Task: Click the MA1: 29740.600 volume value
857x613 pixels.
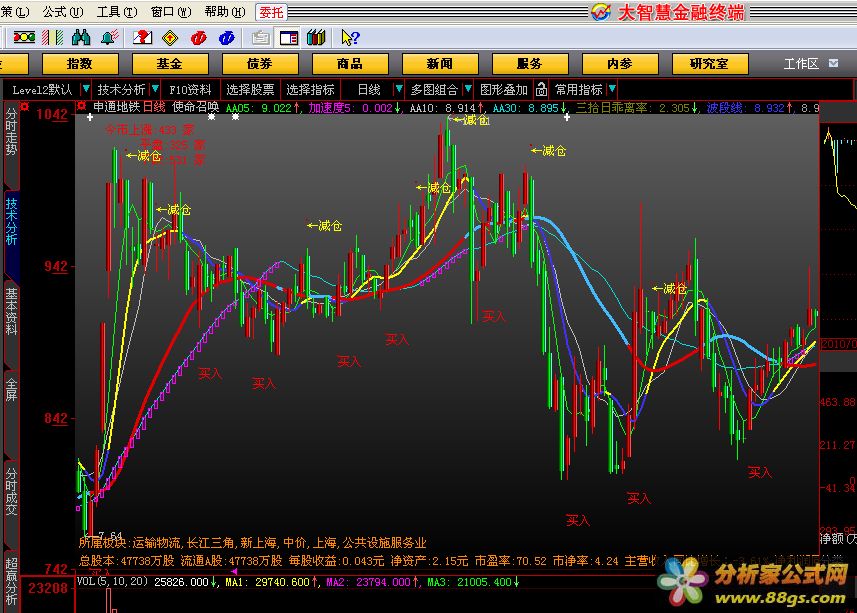Action: pos(272,582)
